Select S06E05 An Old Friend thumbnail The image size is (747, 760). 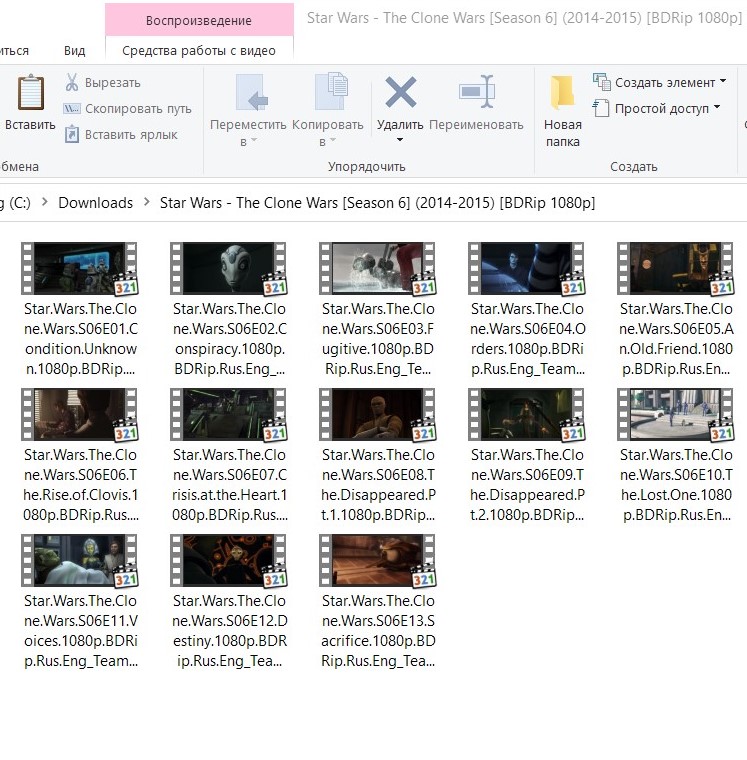[676, 269]
